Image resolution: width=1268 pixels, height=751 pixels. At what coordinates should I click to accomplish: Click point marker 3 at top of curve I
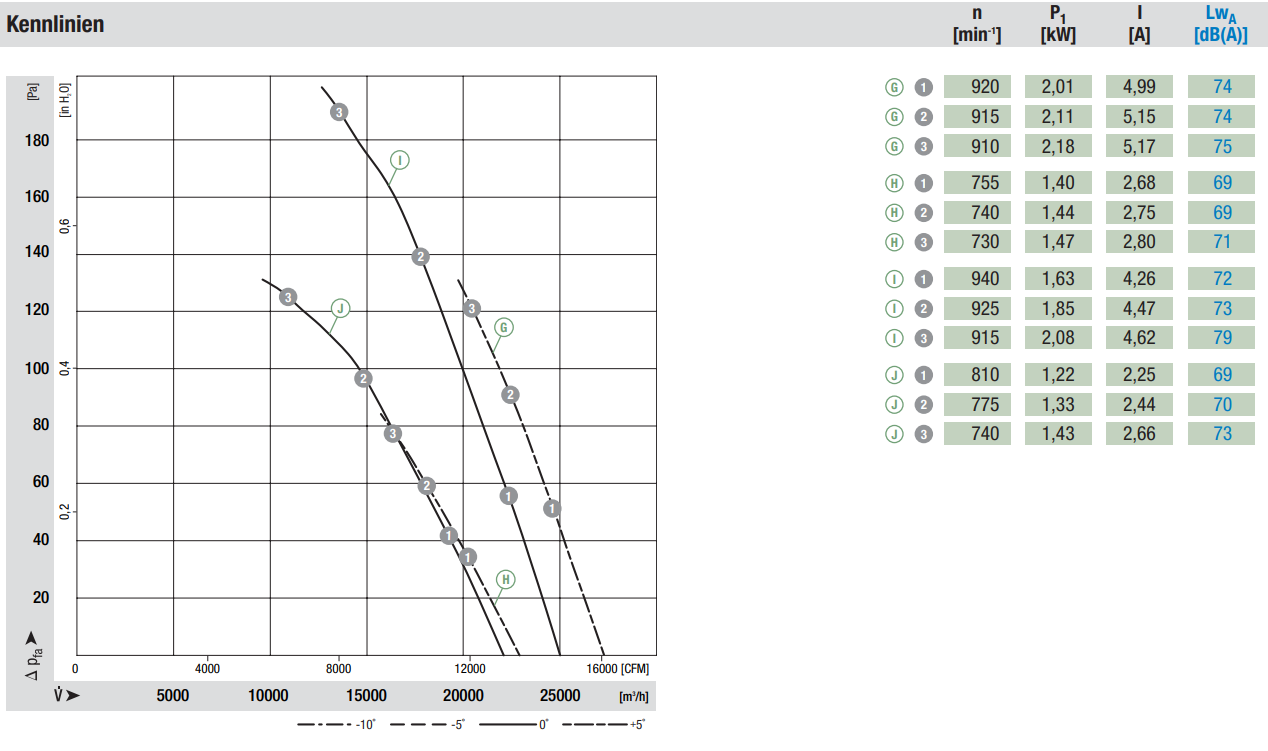340,112
